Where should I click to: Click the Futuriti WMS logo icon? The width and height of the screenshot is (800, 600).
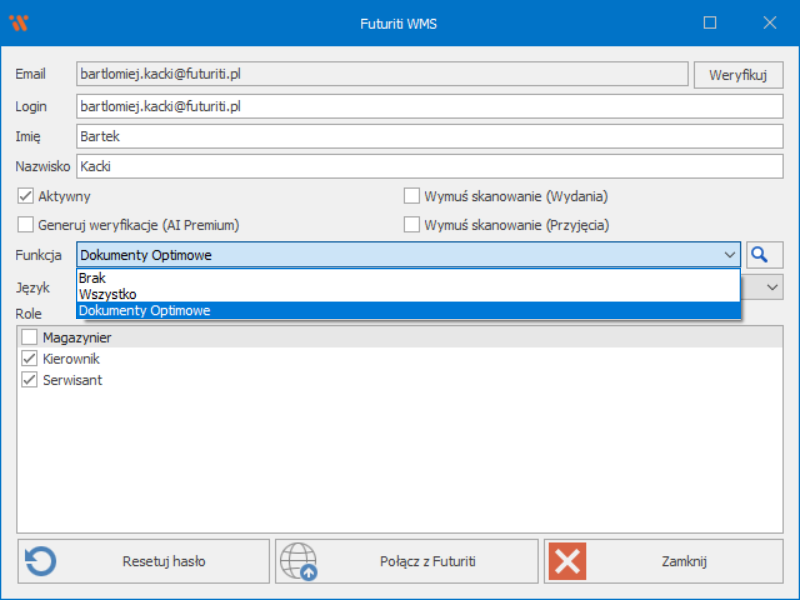(18, 22)
